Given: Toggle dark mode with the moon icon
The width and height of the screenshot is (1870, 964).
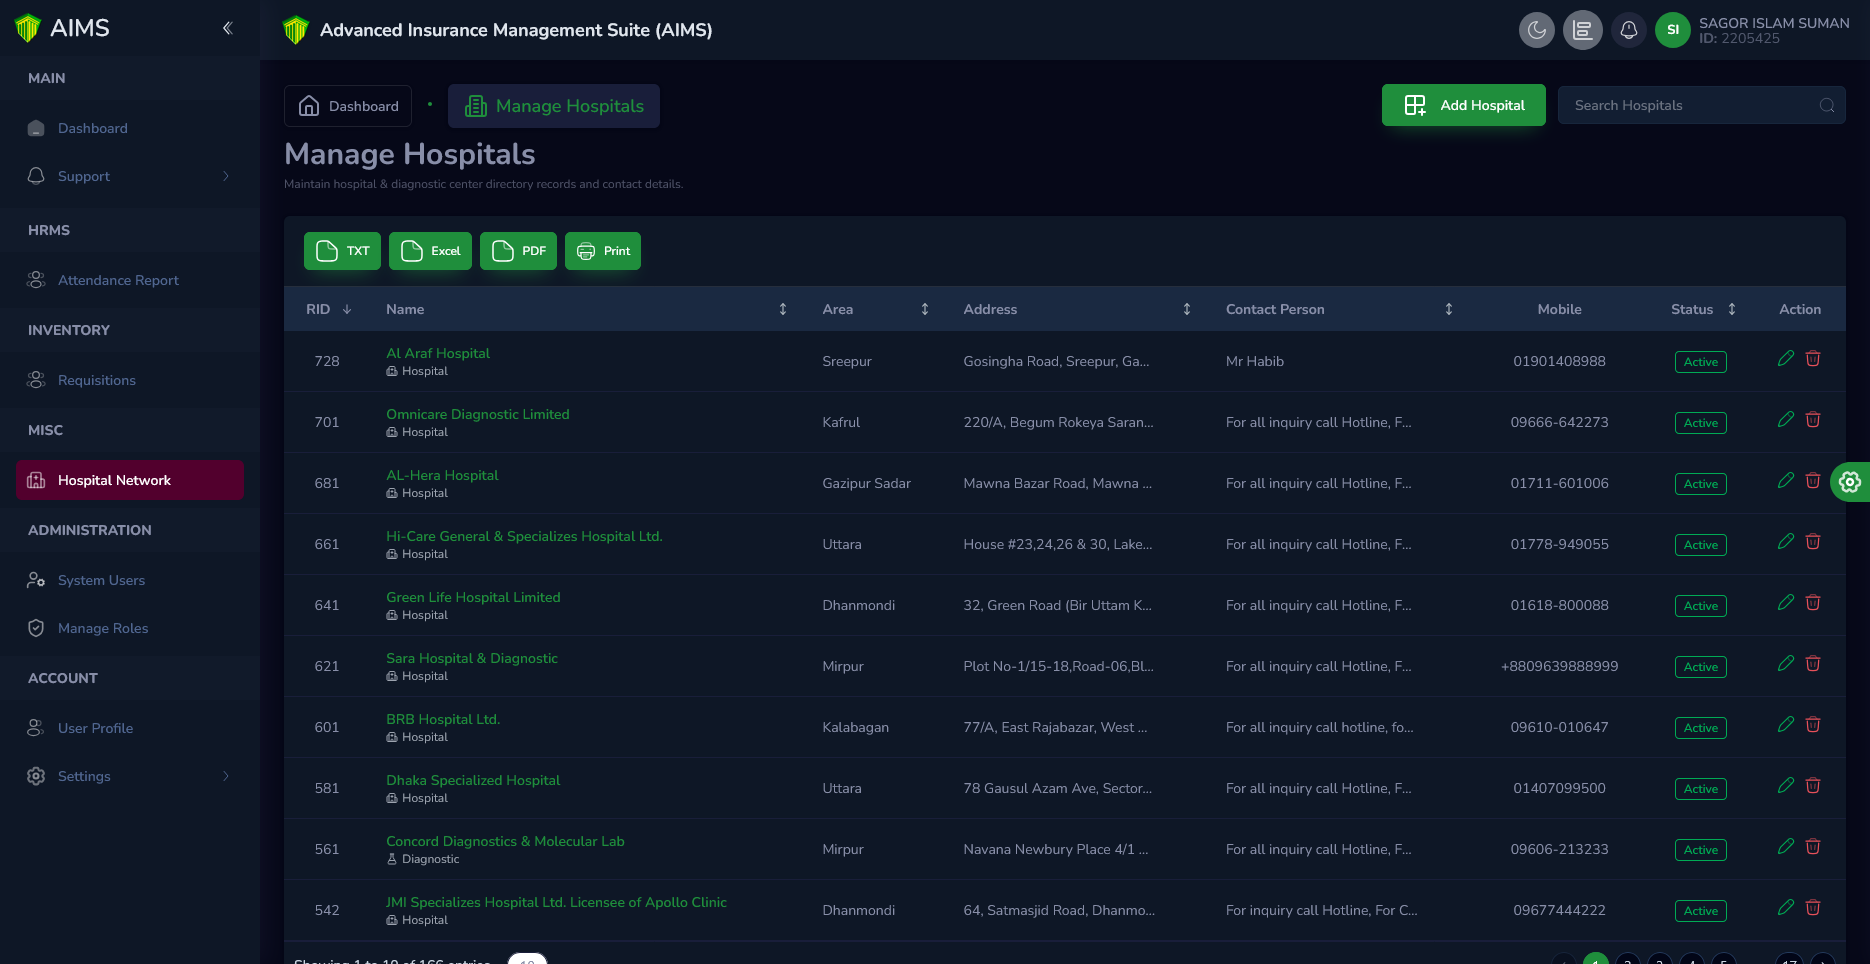Looking at the screenshot, I should [x=1537, y=30].
